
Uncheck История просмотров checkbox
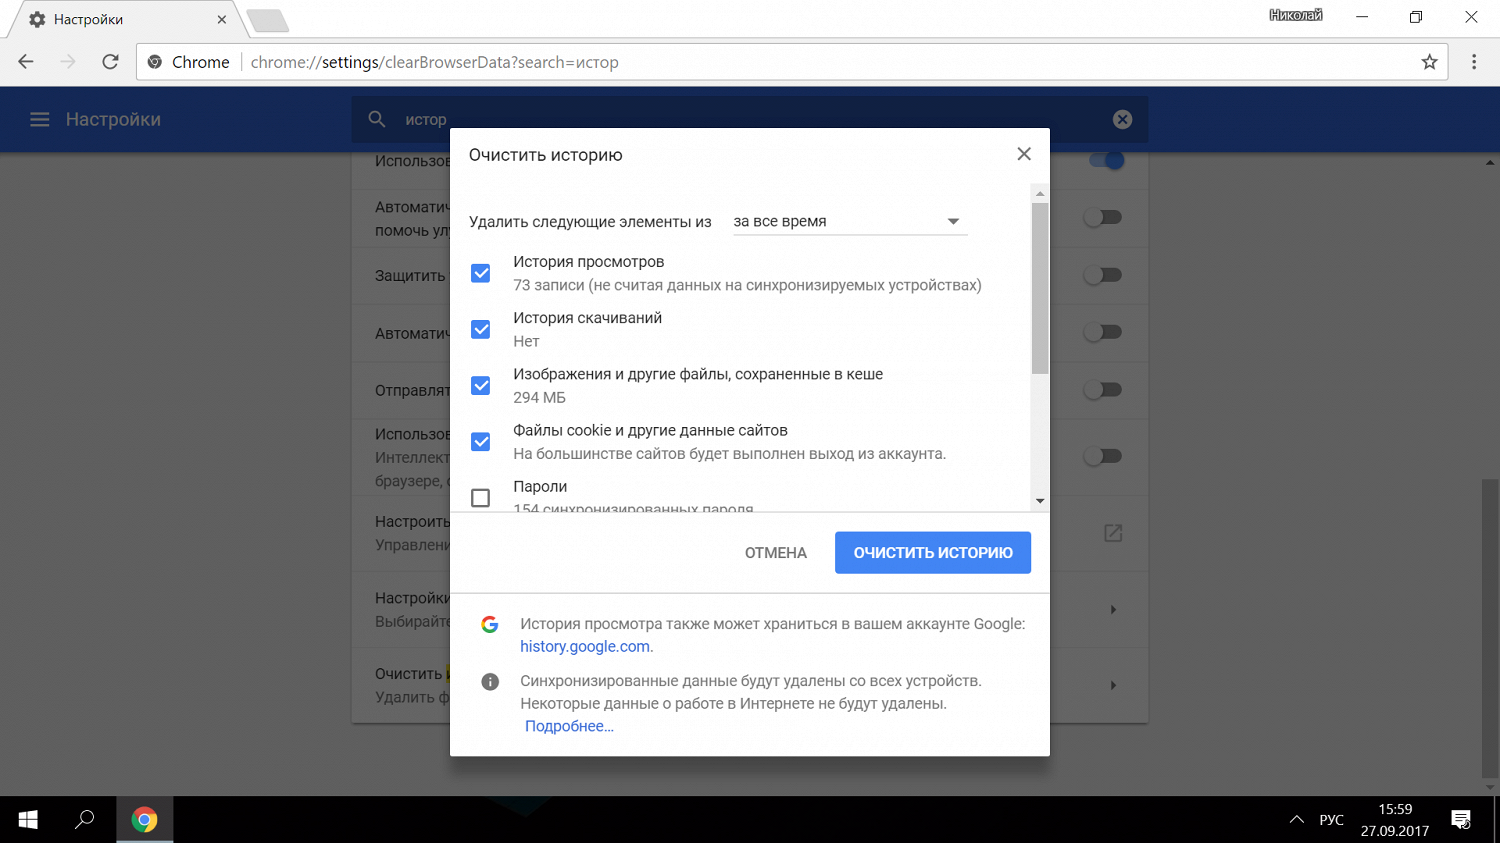[481, 273]
